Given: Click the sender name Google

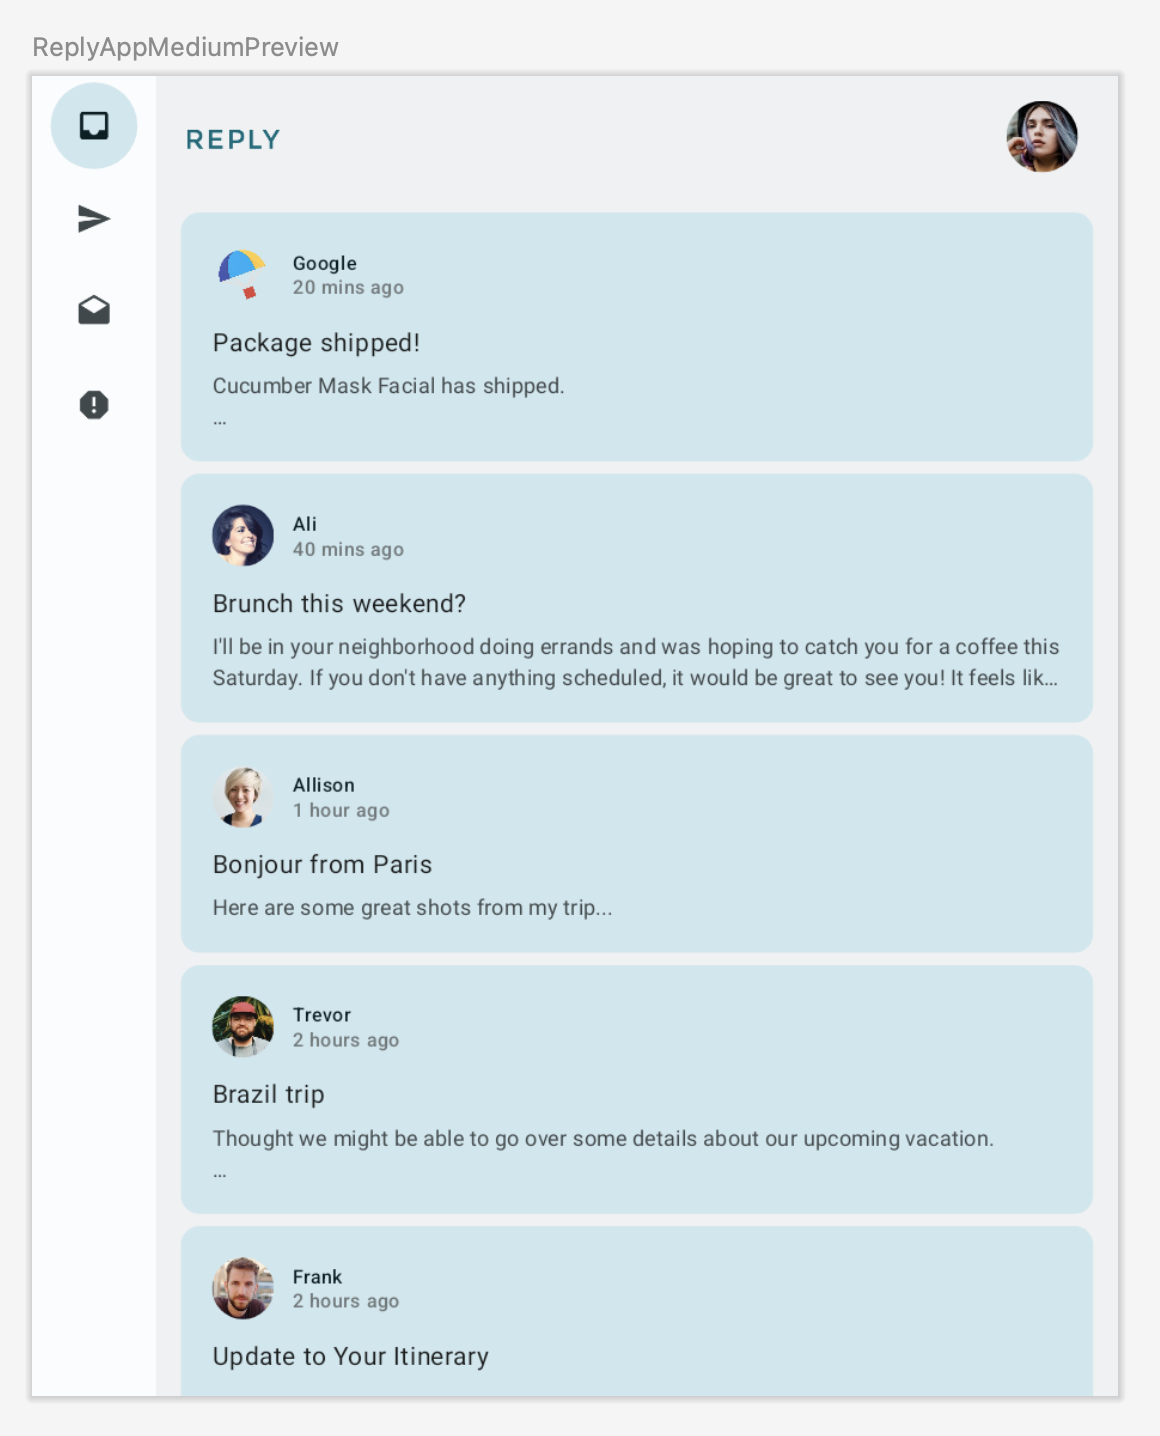Looking at the screenshot, I should (x=324, y=263).
